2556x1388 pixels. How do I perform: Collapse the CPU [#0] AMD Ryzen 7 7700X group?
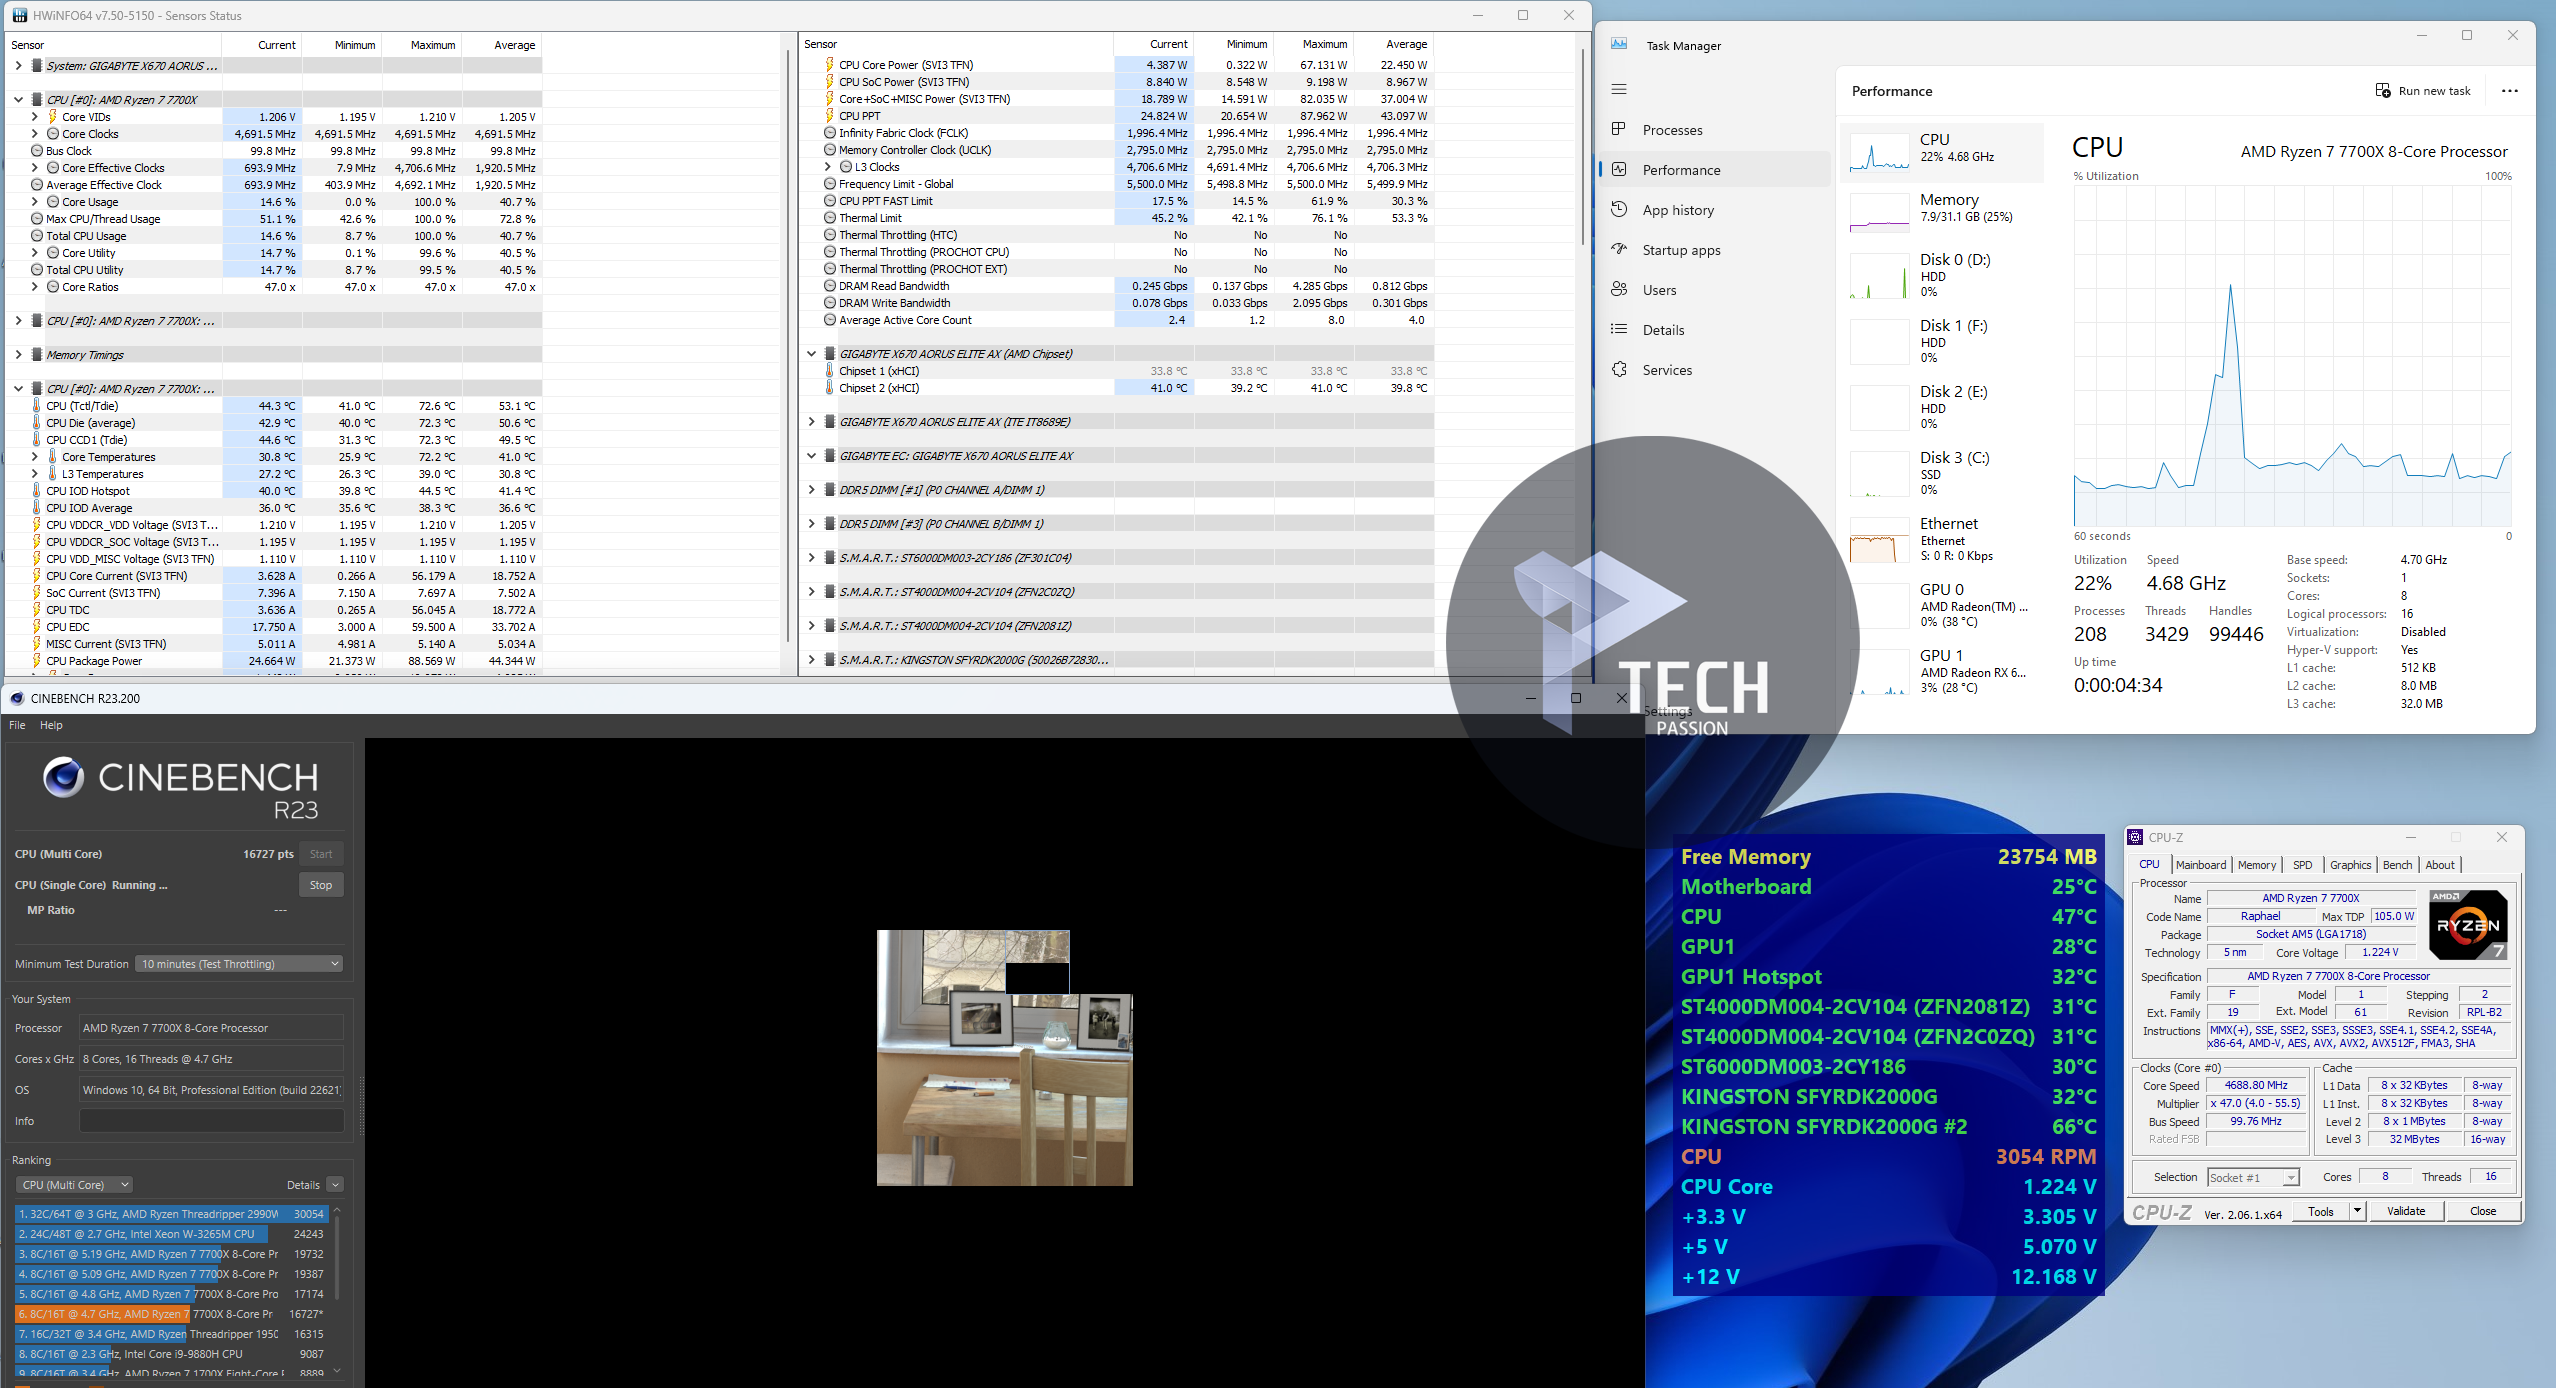18,100
